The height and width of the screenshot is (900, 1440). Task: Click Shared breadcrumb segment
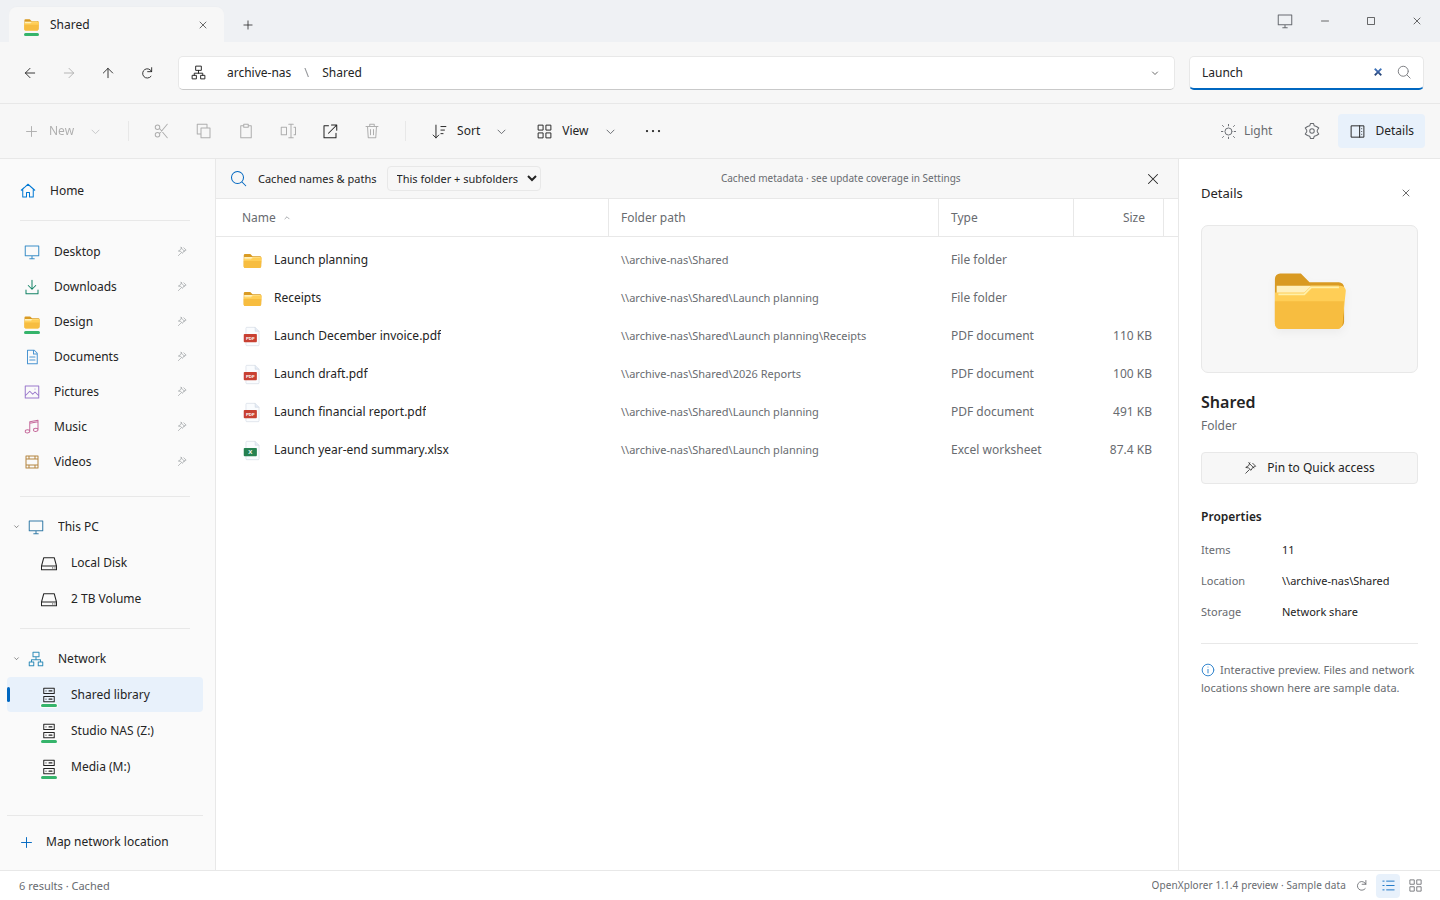(x=342, y=73)
